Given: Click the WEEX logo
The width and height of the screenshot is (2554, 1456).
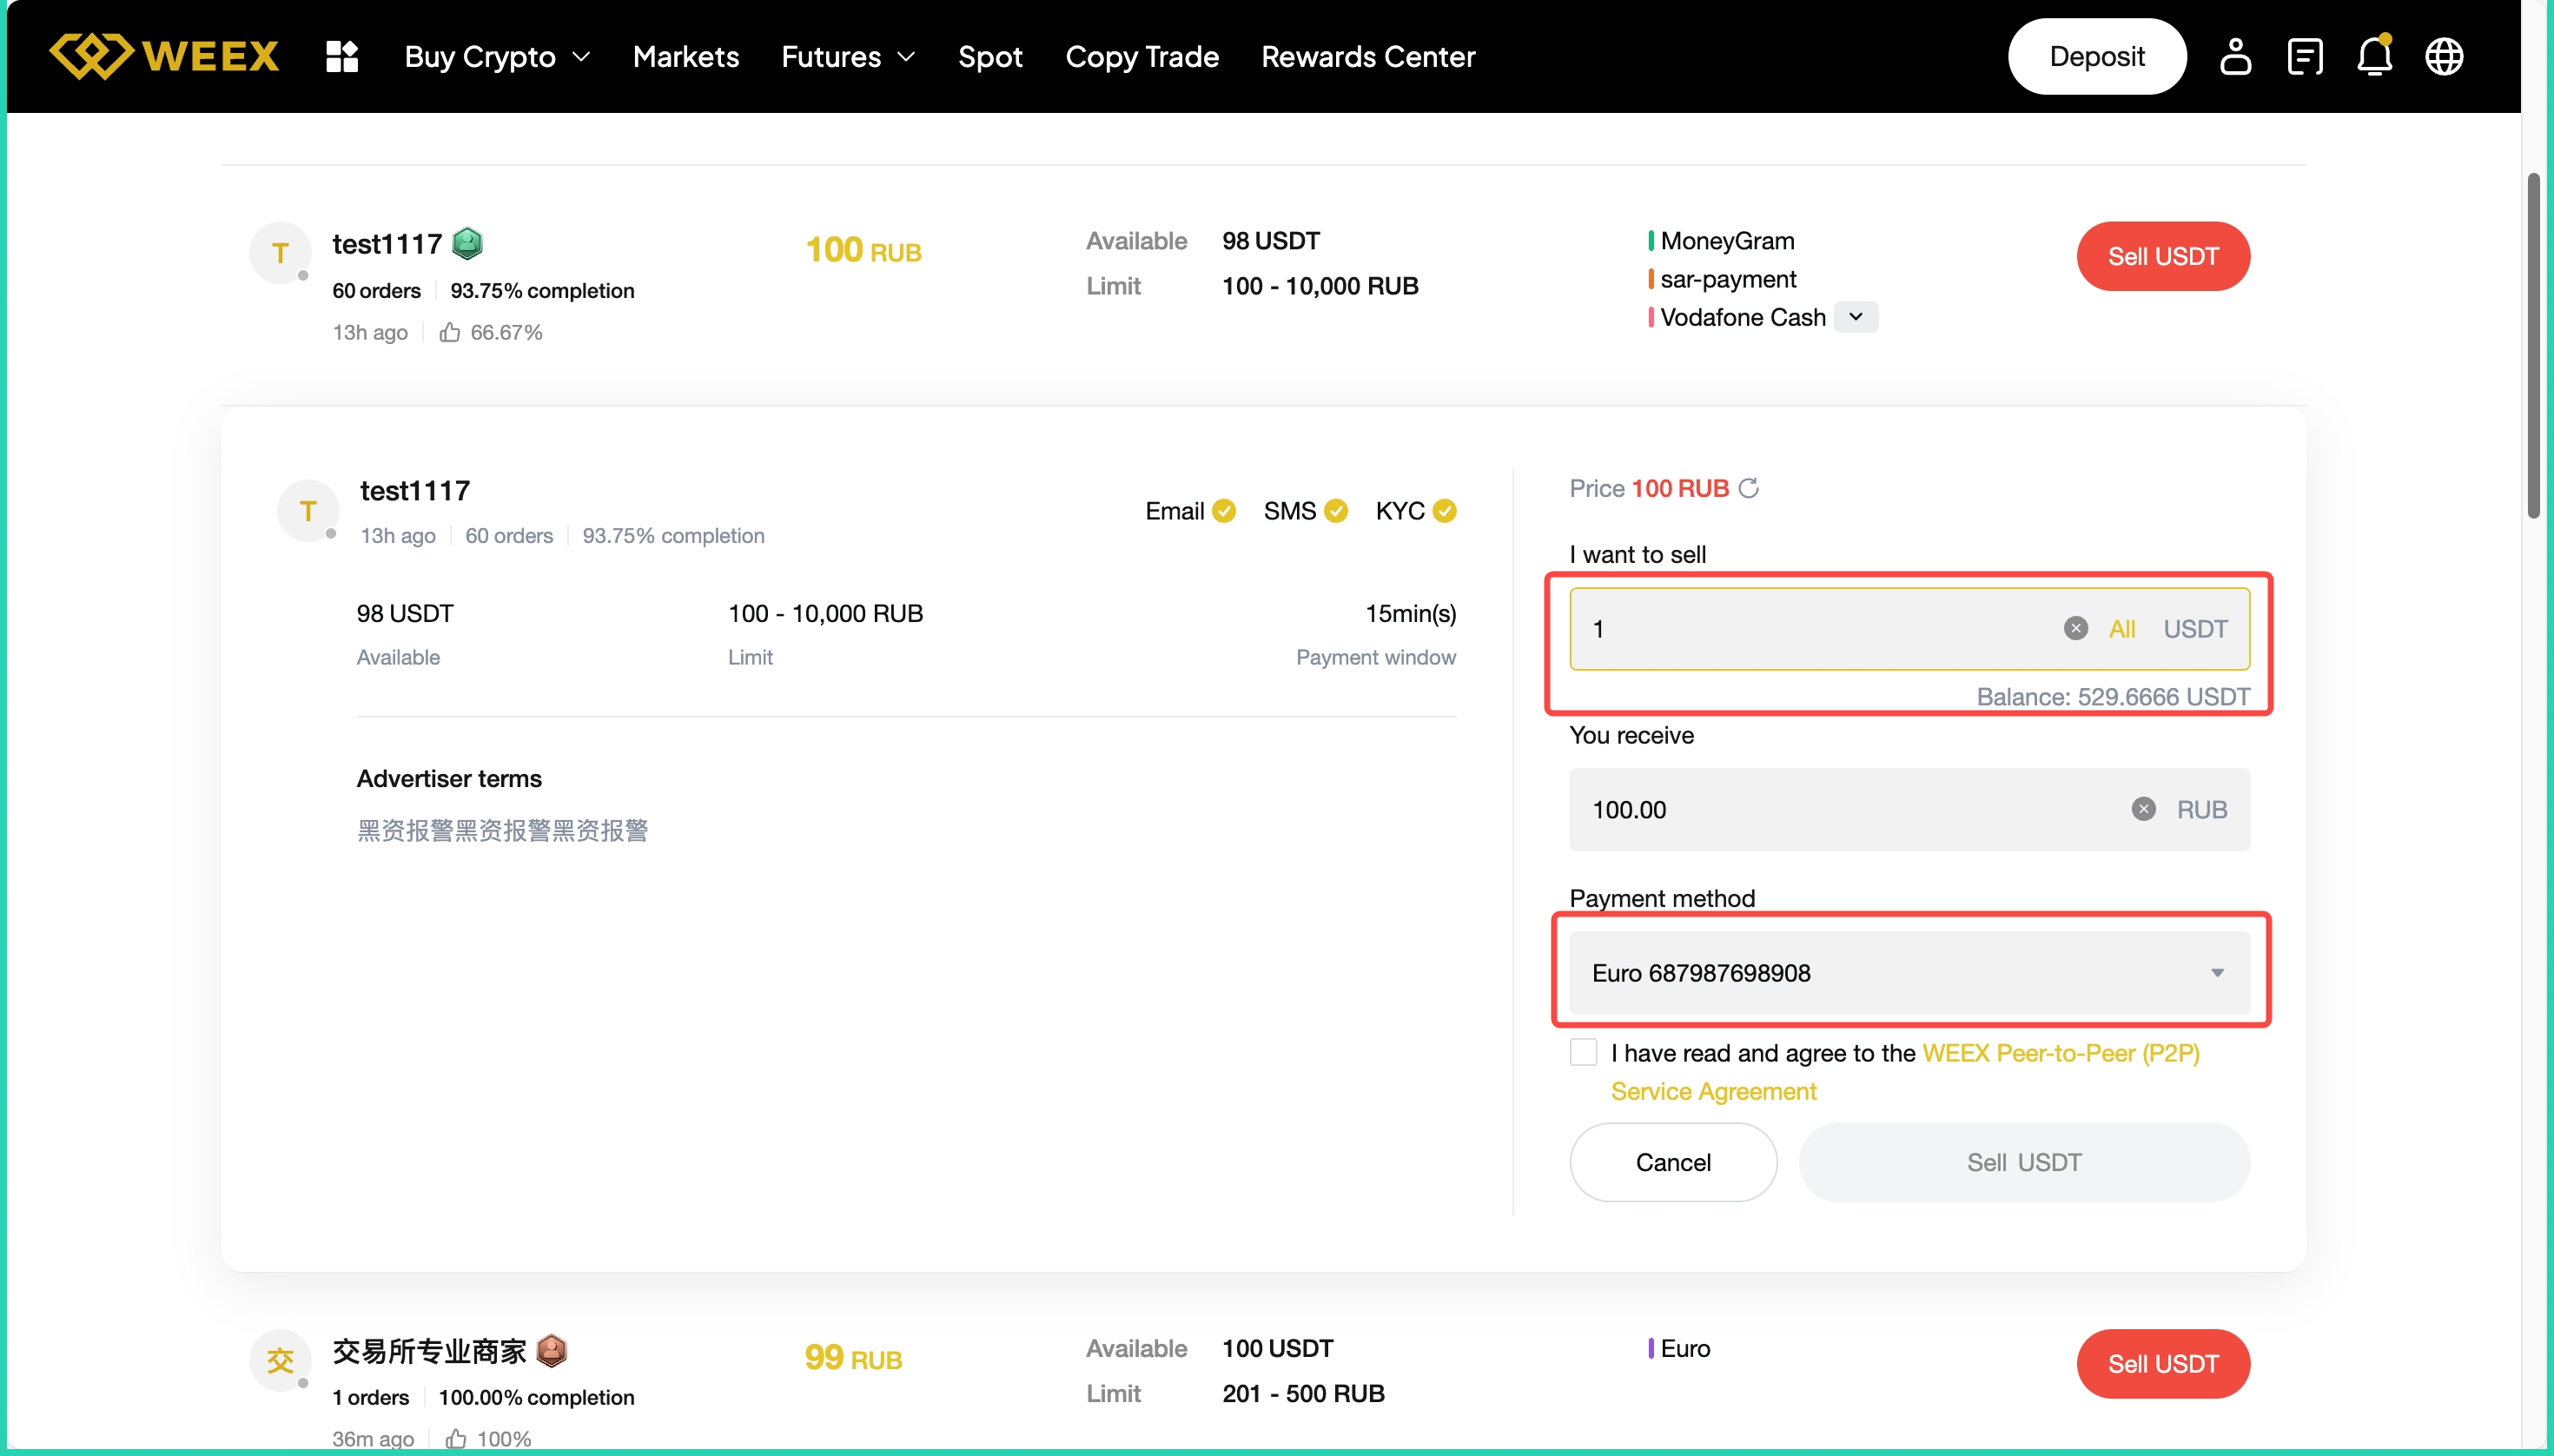Looking at the screenshot, I should click(x=165, y=56).
